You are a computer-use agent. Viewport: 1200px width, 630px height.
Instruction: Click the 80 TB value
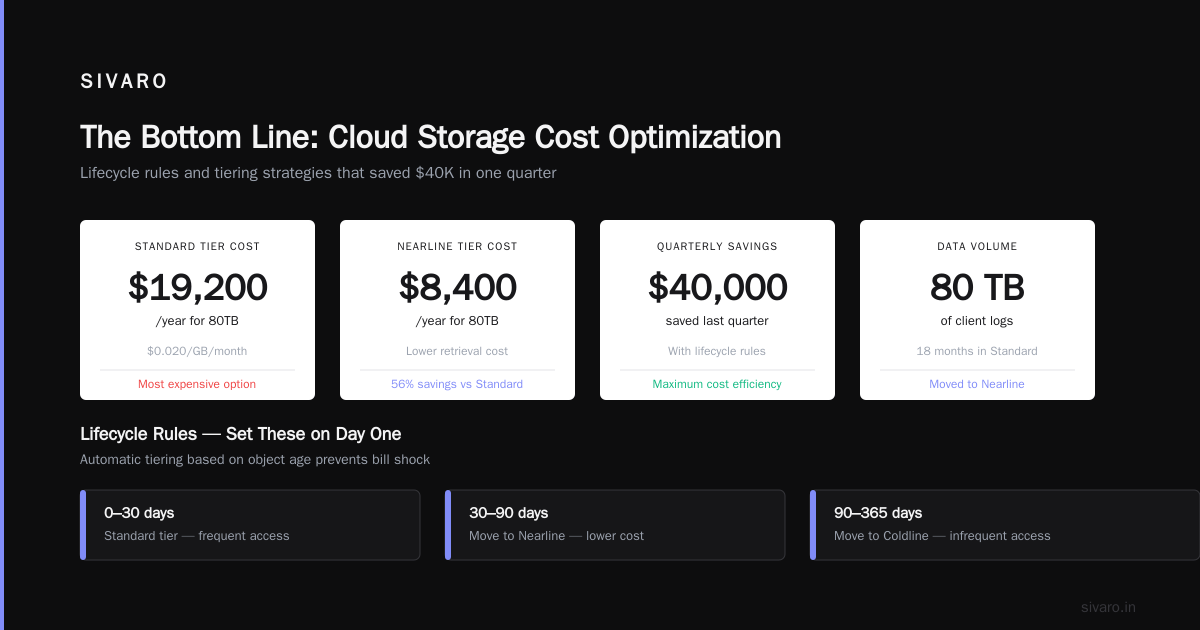977,288
